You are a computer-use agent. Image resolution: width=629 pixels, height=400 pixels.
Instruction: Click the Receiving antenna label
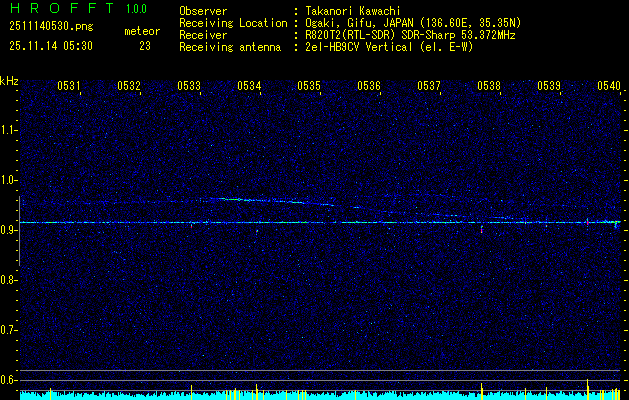230,47
